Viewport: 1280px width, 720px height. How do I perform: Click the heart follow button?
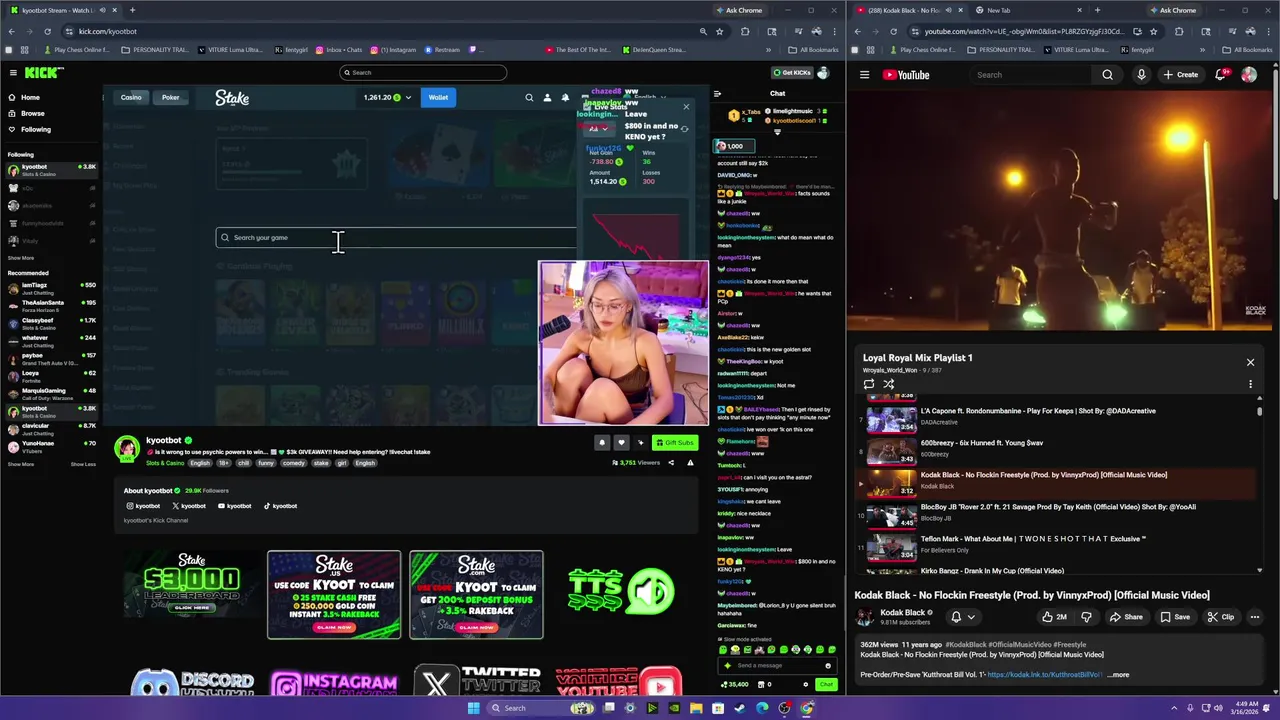(x=621, y=443)
